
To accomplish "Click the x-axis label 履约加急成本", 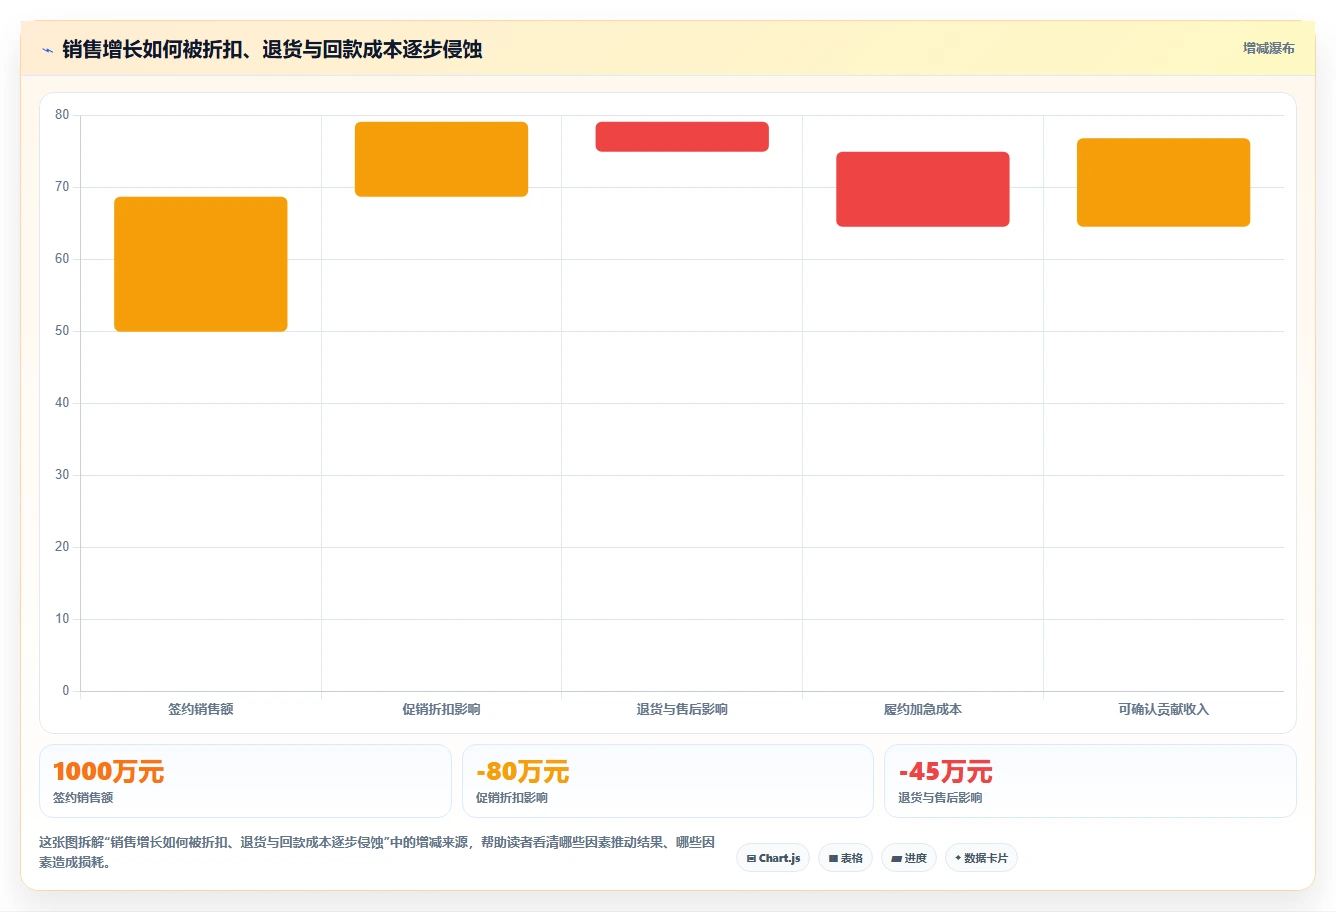I will (923, 709).
